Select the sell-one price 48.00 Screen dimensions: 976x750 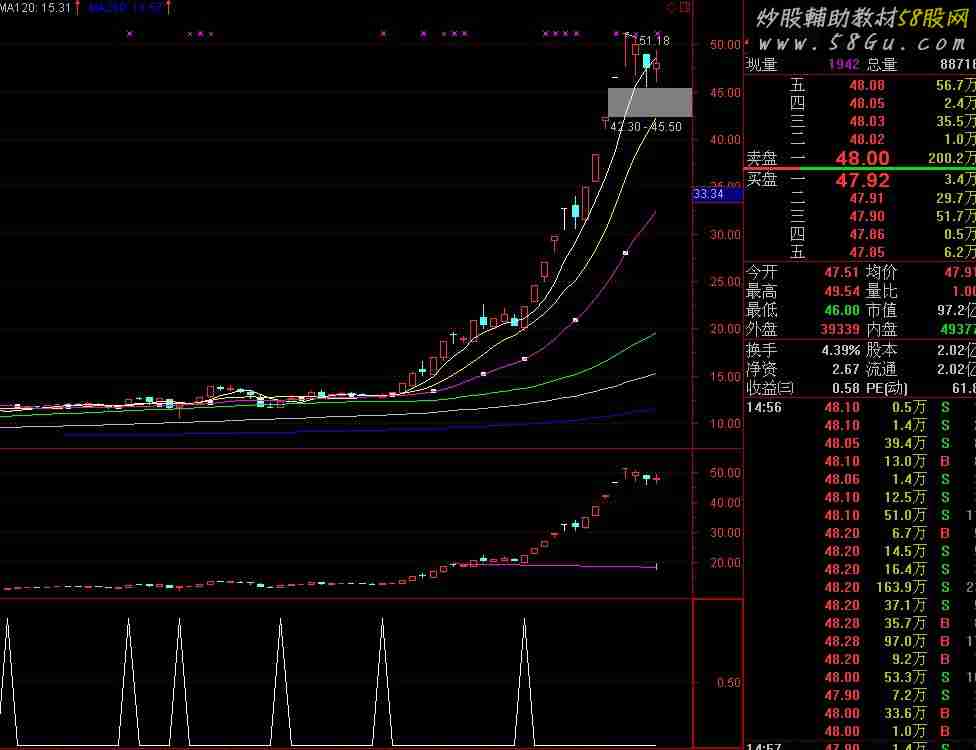[x=862, y=158]
